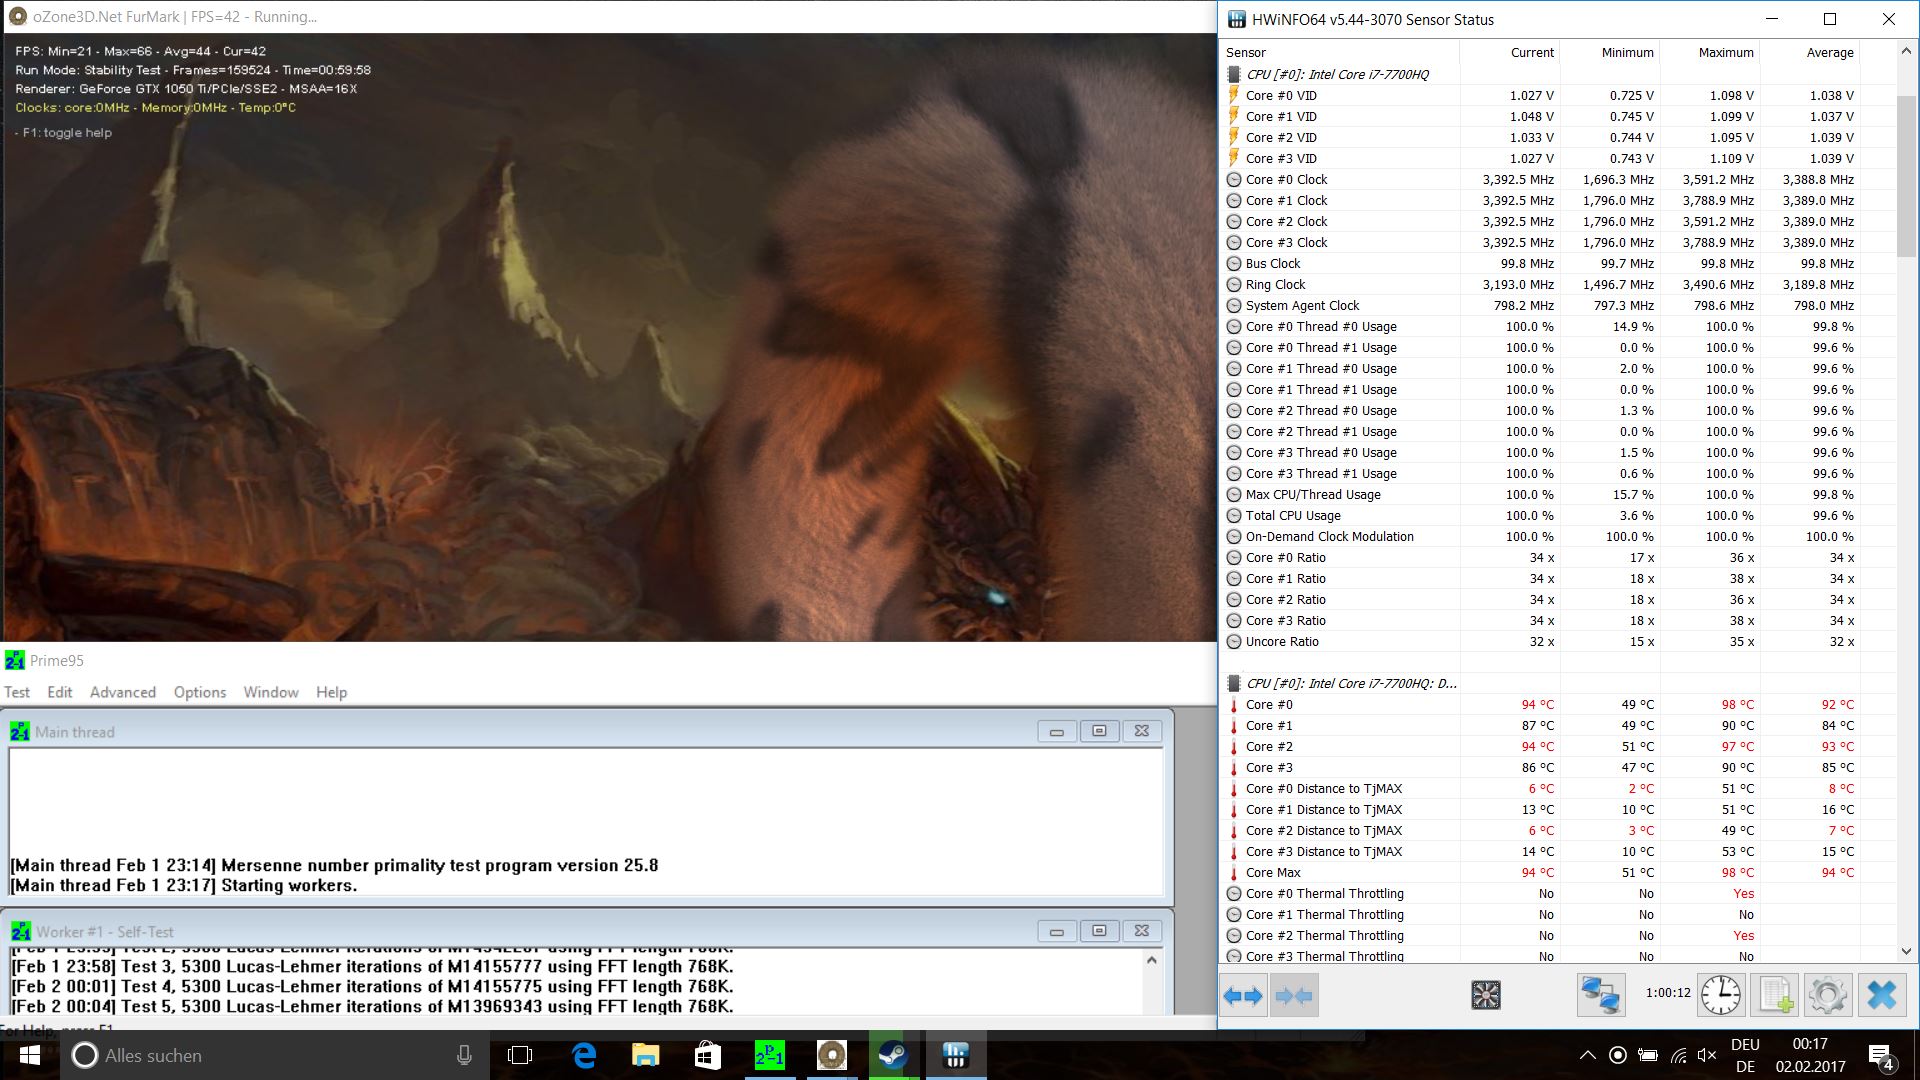
Task: Click Worker #1 log scroll up arrow
Action: coord(1152,960)
